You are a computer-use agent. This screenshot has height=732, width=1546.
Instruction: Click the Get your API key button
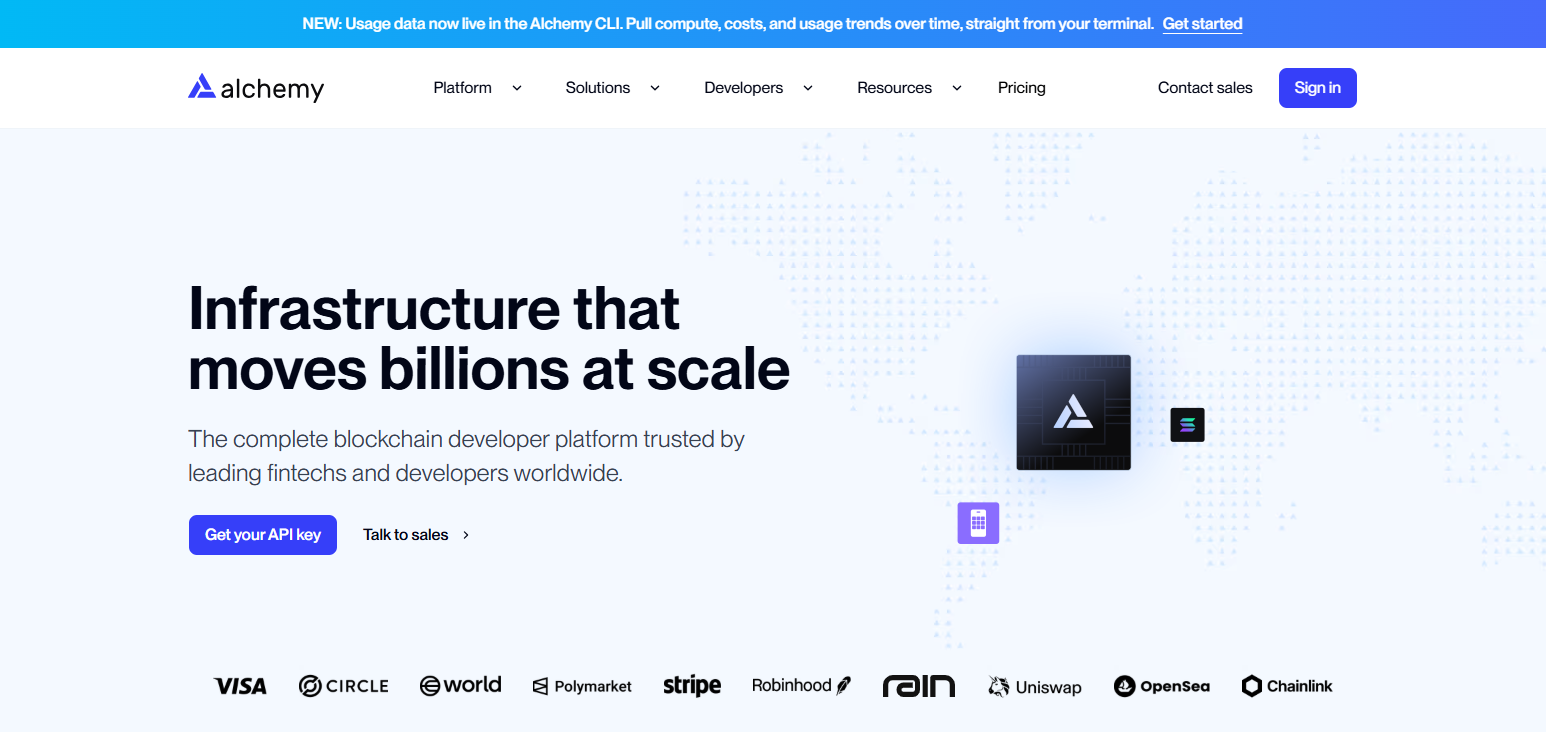pos(263,535)
